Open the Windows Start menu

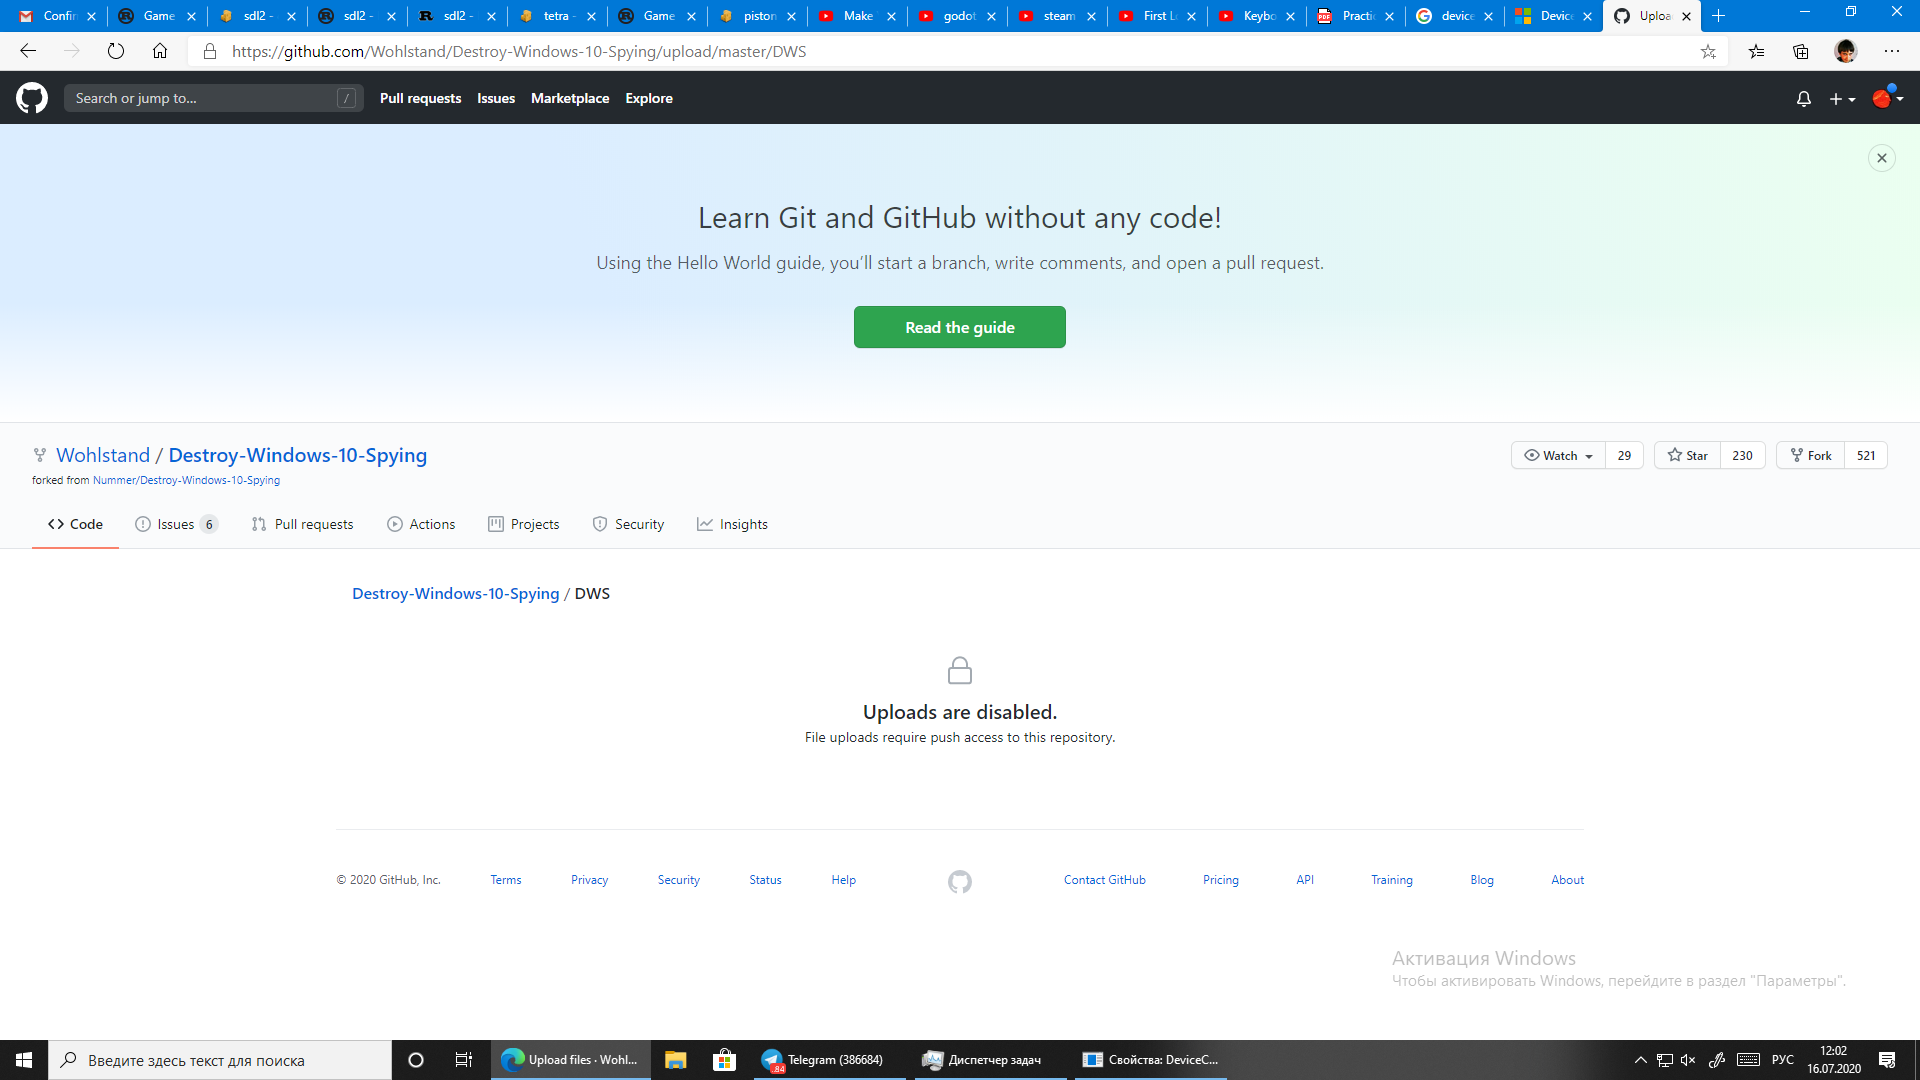pos(24,1060)
